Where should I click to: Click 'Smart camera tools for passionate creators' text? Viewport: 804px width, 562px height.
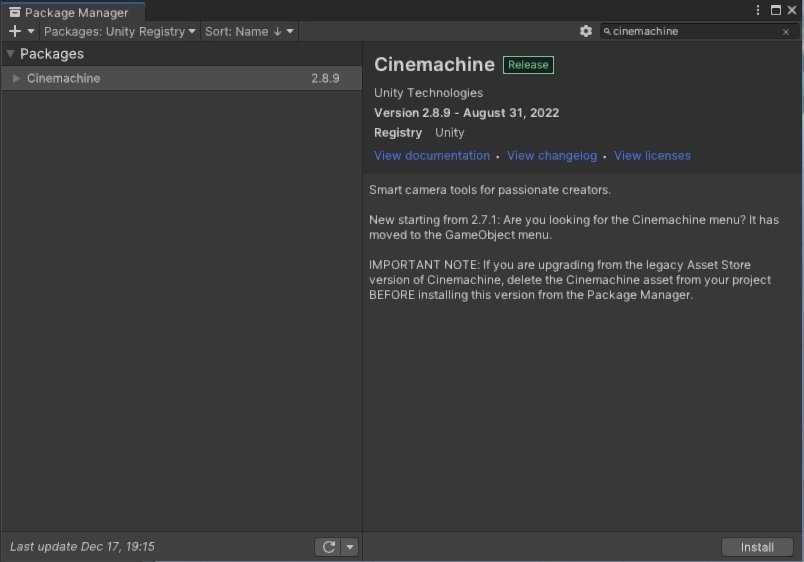(x=490, y=190)
